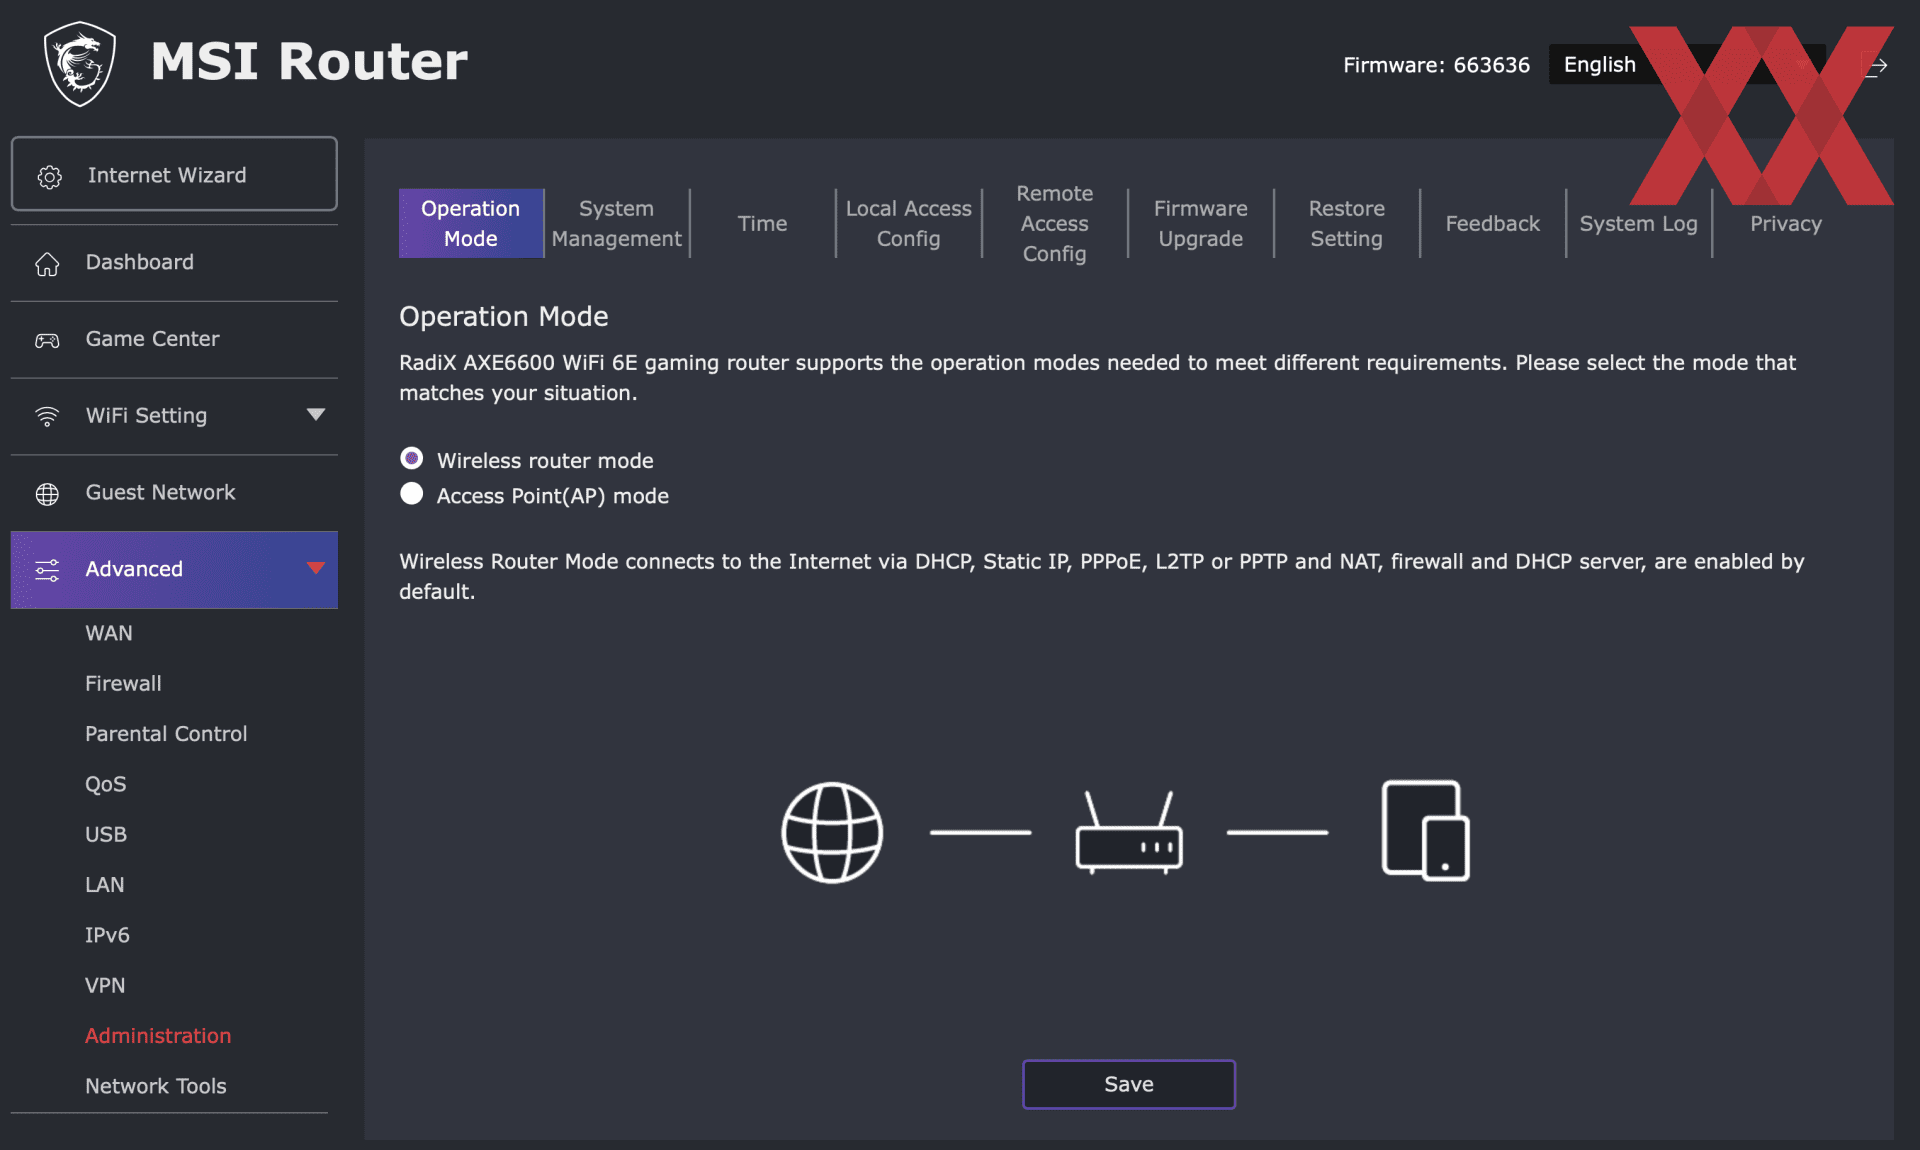Open USB settings

click(105, 834)
